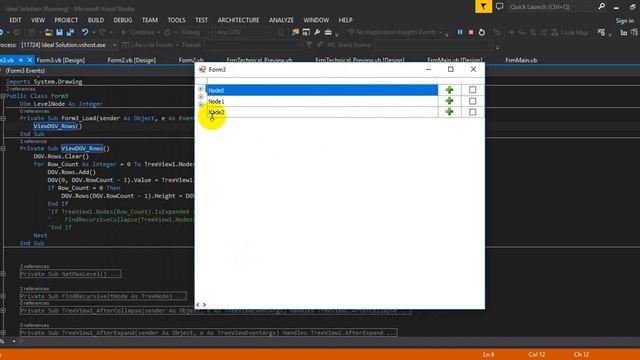Screen dimensions: 640x360
Task: Undo the last edit in the toolbar
Action: pyautogui.click(x=84, y=32)
